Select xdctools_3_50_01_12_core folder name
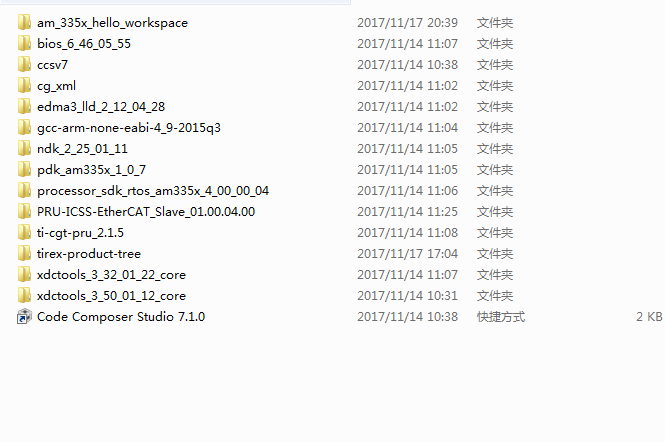The width and height of the screenshot is (665, 442). (x=111, y=296)
